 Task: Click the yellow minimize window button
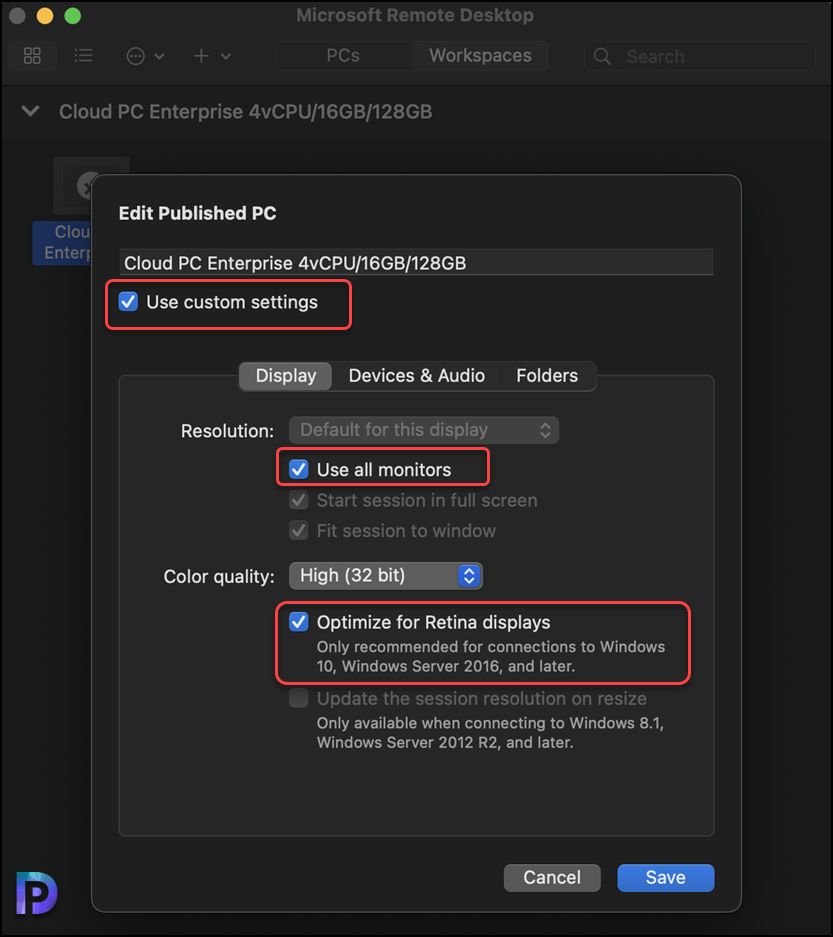coord(45,16)
